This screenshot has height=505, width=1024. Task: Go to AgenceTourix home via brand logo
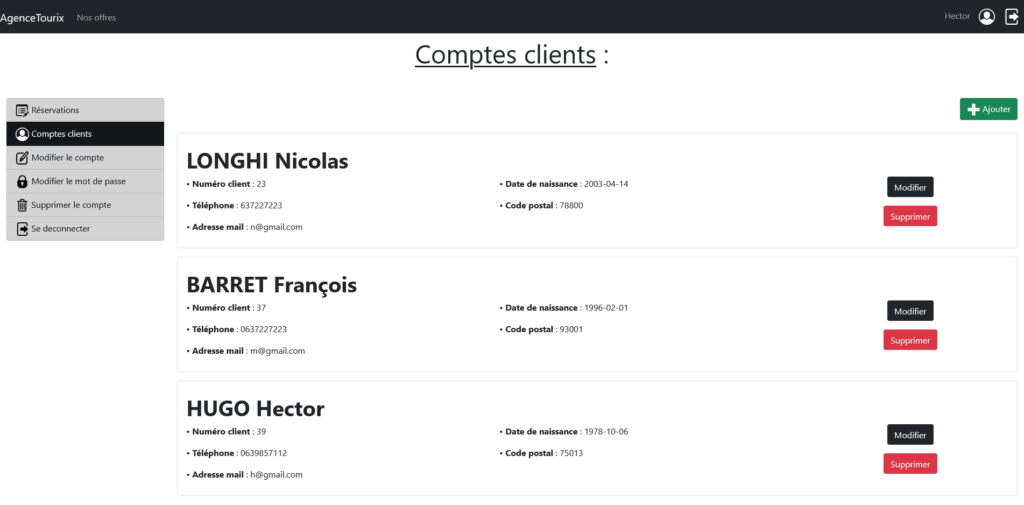click(x=32, y=17)
